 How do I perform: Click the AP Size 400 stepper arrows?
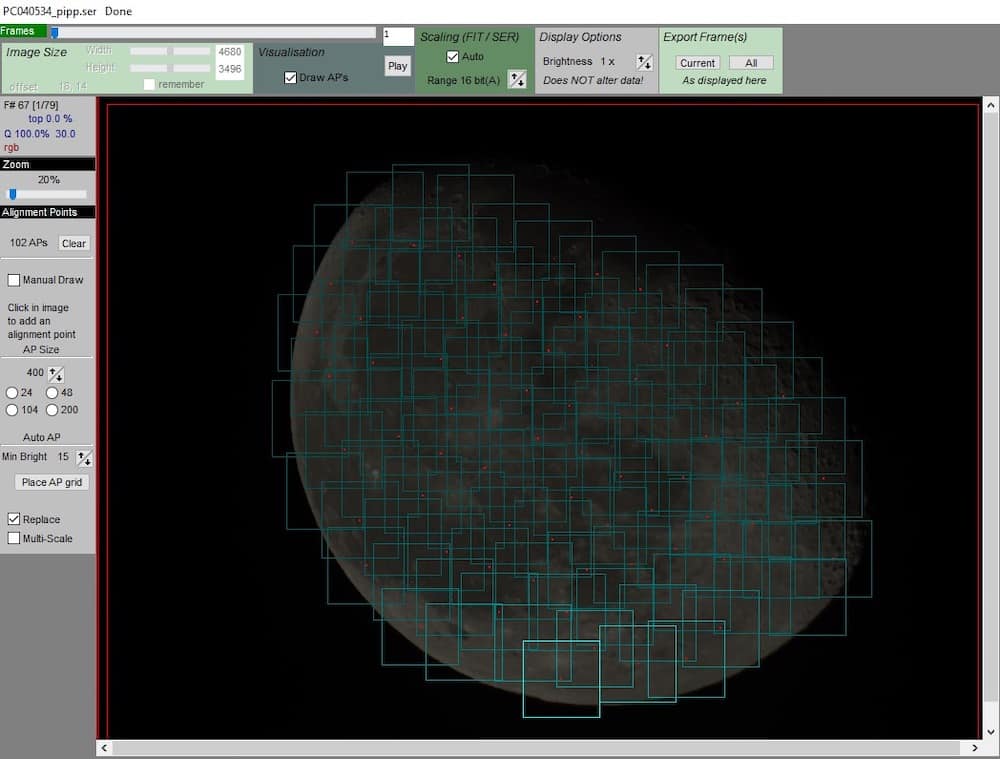click(55, 374)
